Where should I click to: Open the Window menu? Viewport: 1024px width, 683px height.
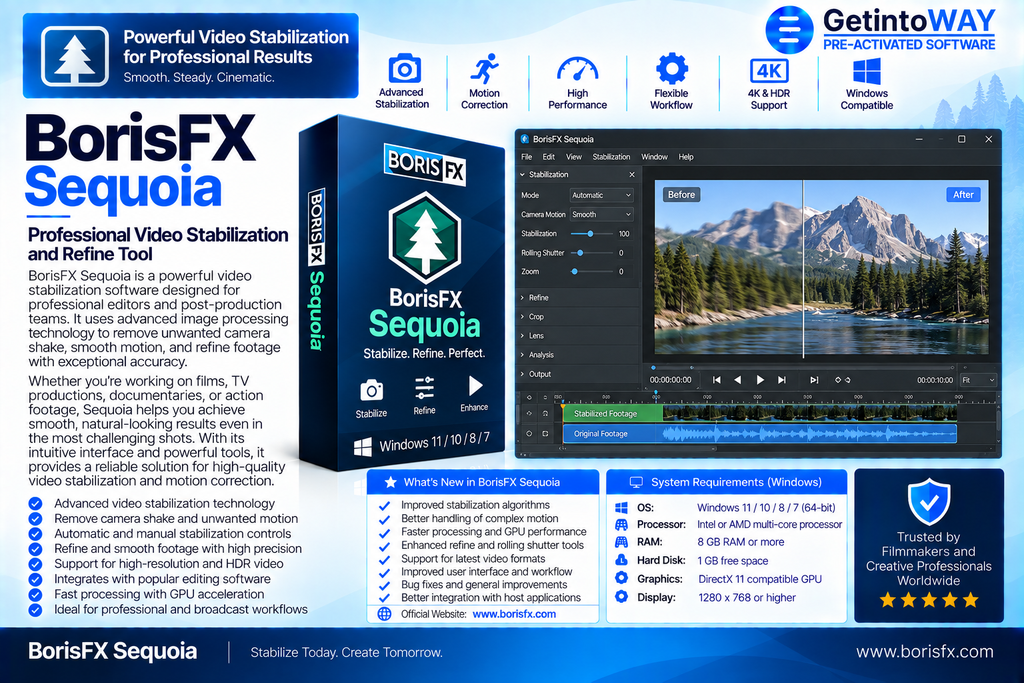tap(654, 157)
